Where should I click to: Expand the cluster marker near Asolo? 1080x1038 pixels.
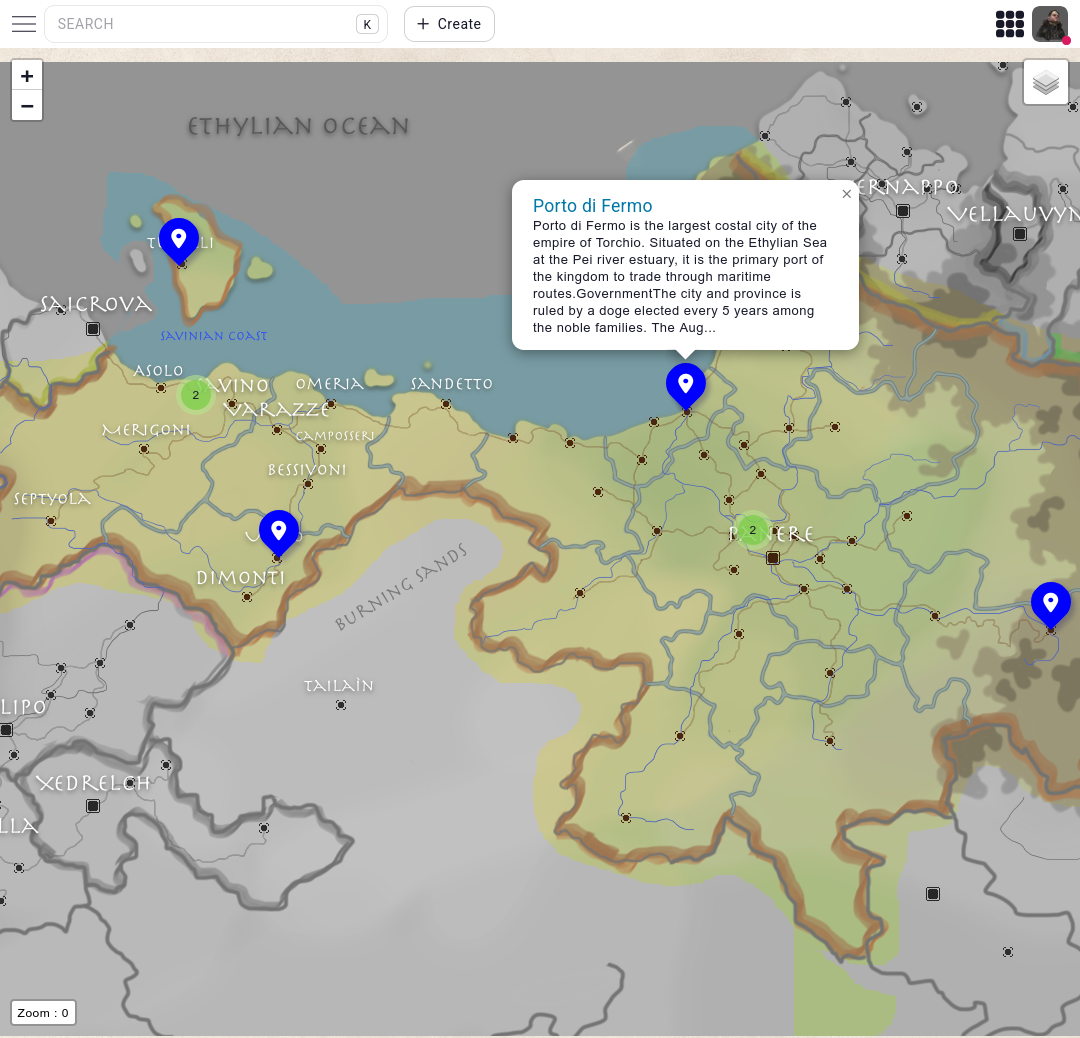196,395
